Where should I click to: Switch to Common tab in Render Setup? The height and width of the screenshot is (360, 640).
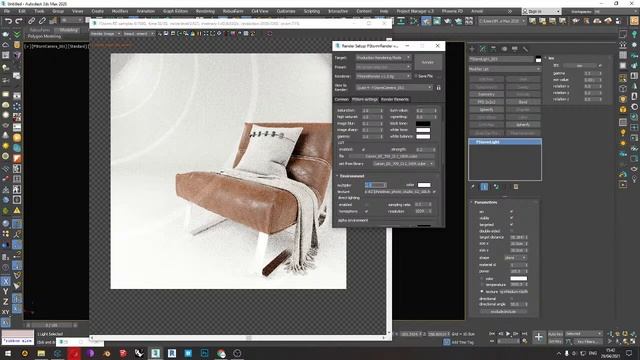(342, 99)
